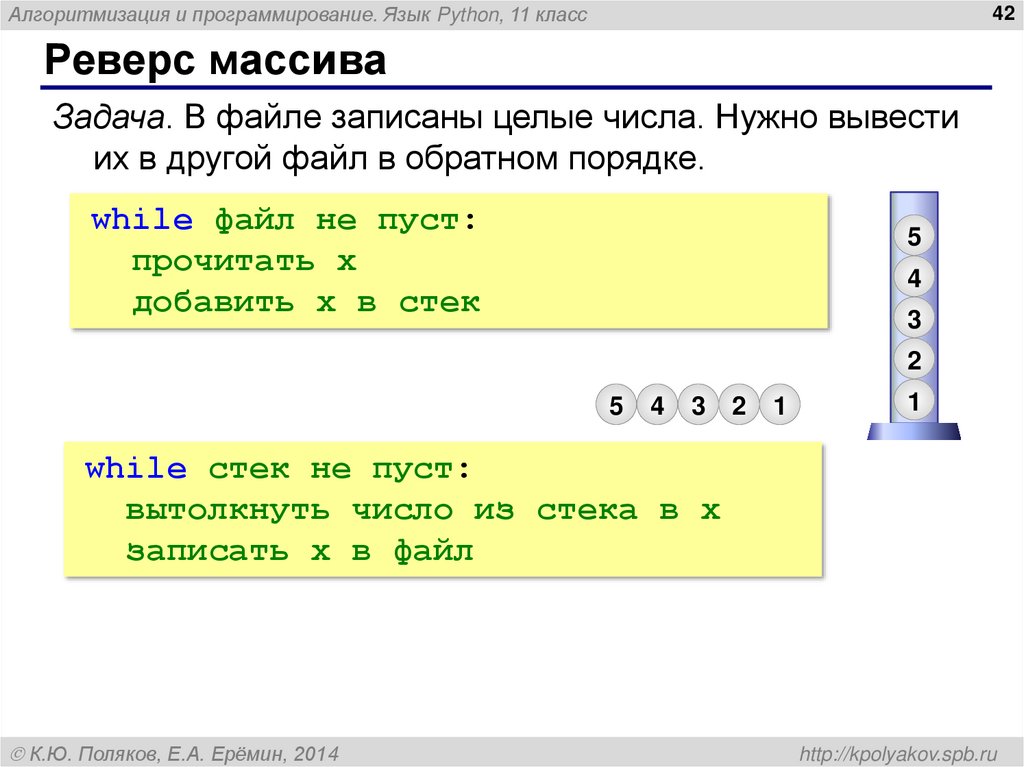The width and height of the screenshot is (1024, 767).
Task: Click the while keyword in the bottom code box
Action: [137, 468]
